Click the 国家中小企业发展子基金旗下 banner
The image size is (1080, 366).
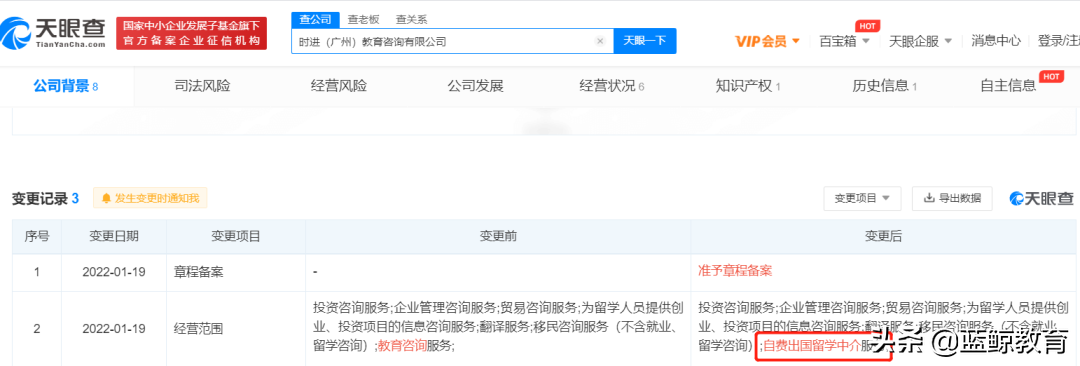191,33
